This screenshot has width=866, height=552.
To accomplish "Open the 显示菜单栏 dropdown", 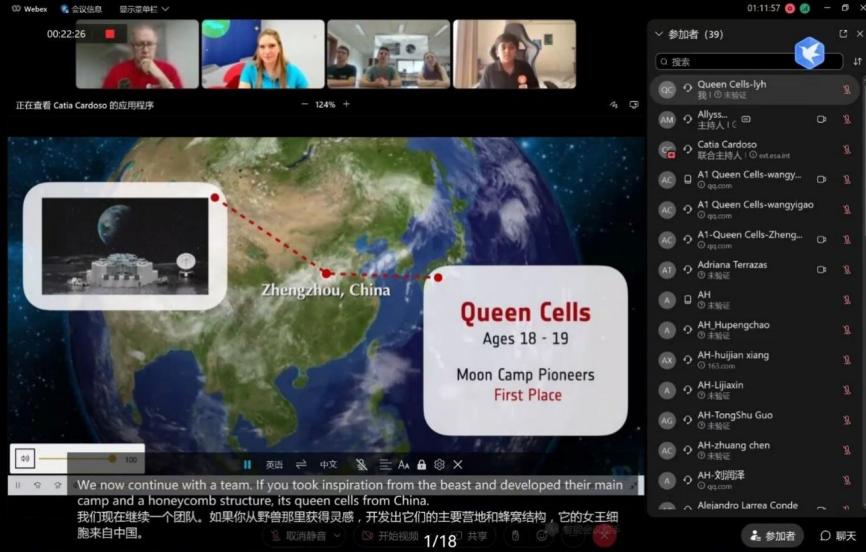I will pos(144,9).
